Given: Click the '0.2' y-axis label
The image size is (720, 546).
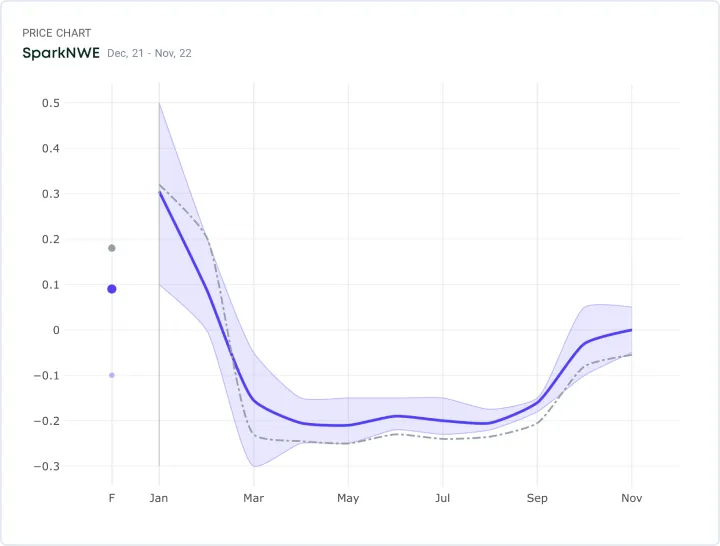Looking at the screenshot, I should 51,239.
